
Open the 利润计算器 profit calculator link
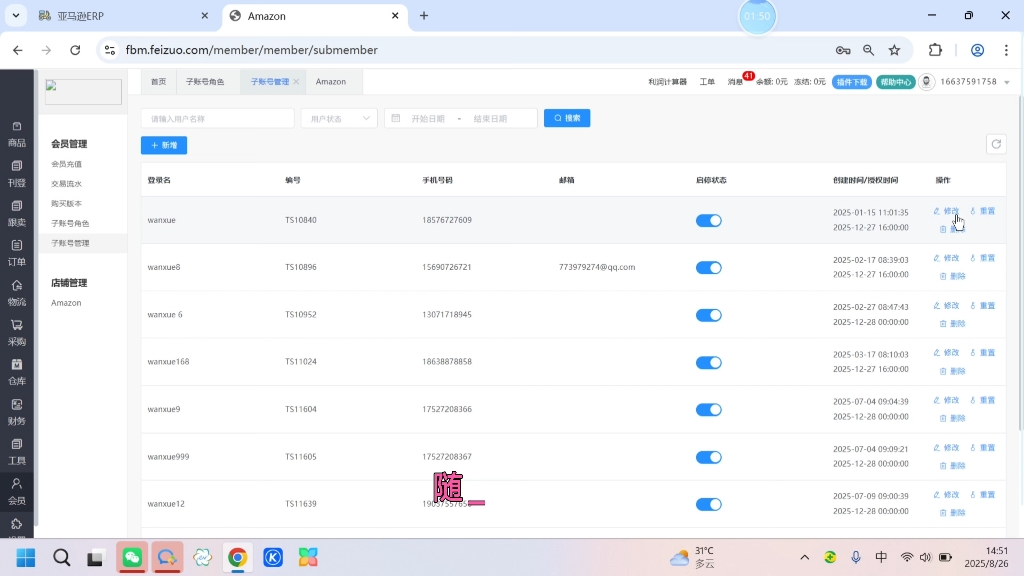(x=667, y=82)
